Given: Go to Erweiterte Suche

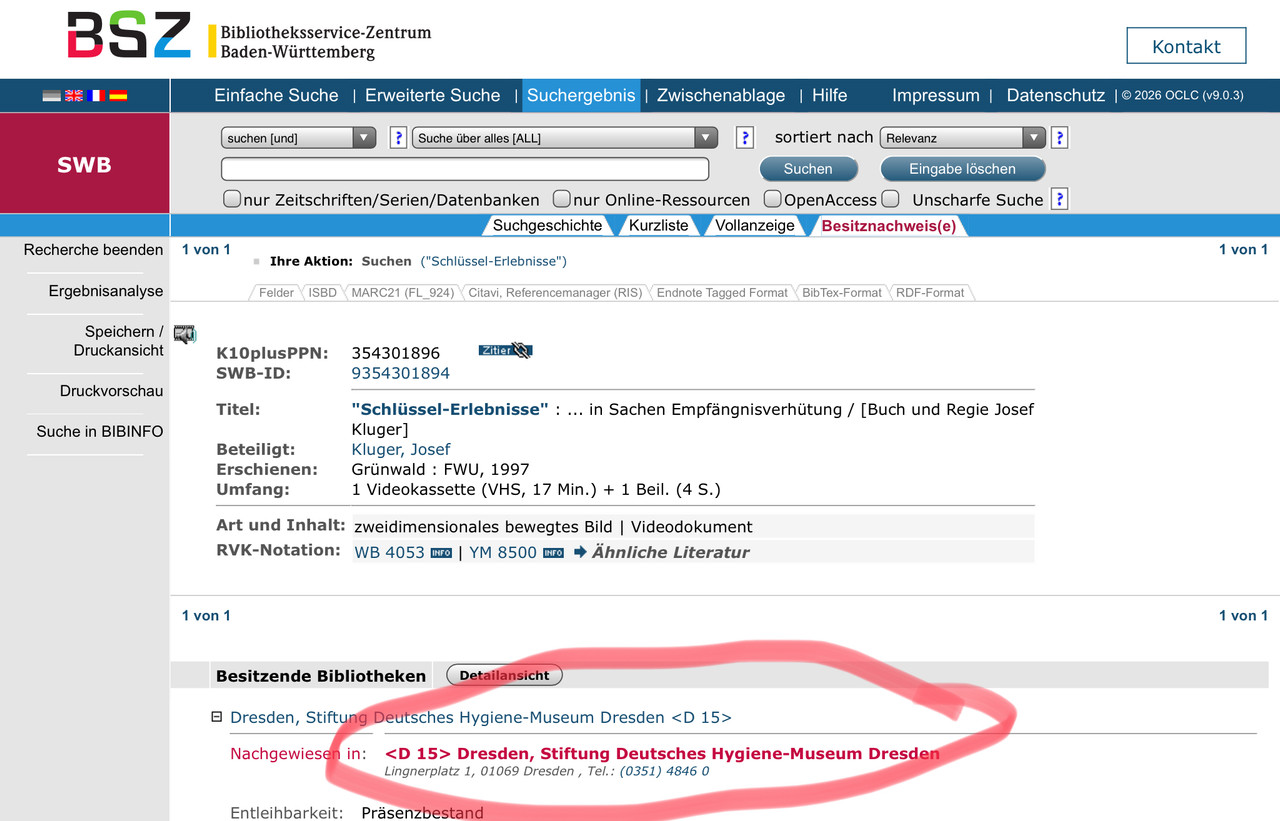Looking at the screenshot, I should click(x=432, y=96).
